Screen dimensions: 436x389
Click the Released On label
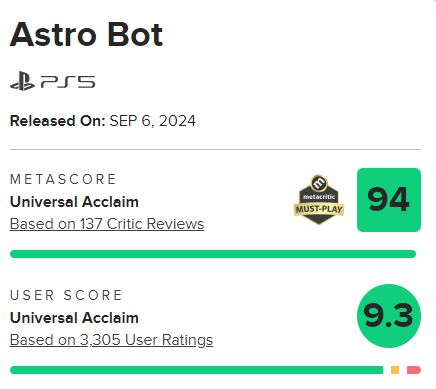tap(58, 121)
